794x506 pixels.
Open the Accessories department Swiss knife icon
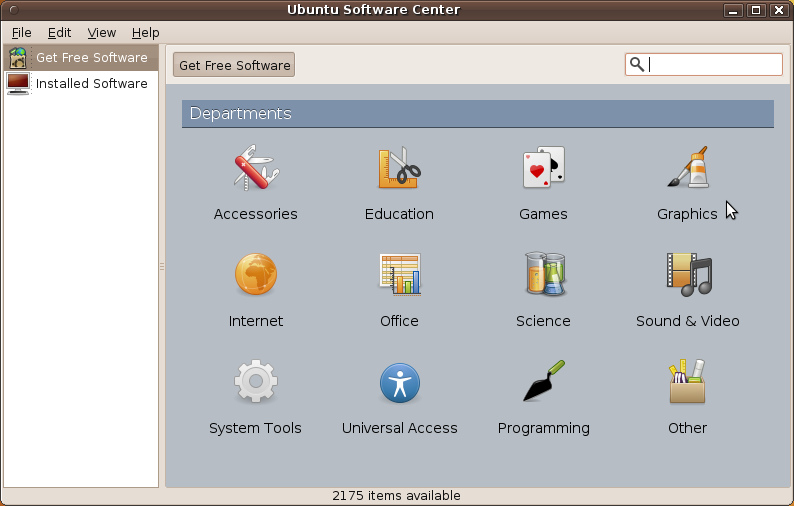click(256, 168)
